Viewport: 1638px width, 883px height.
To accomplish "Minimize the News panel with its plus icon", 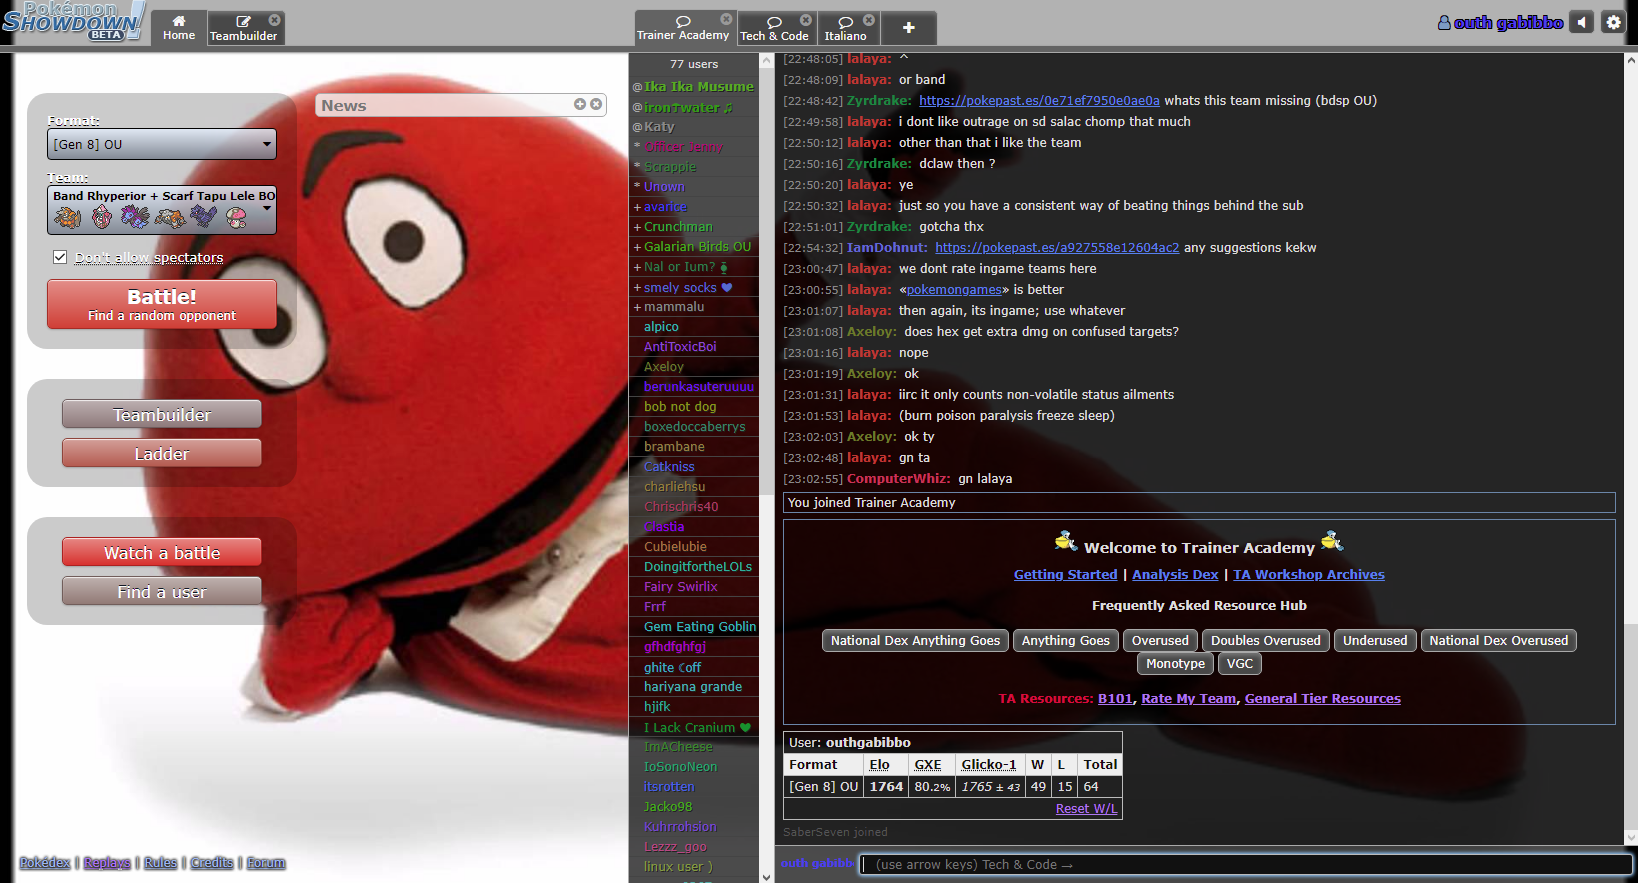I will (580, 104).
